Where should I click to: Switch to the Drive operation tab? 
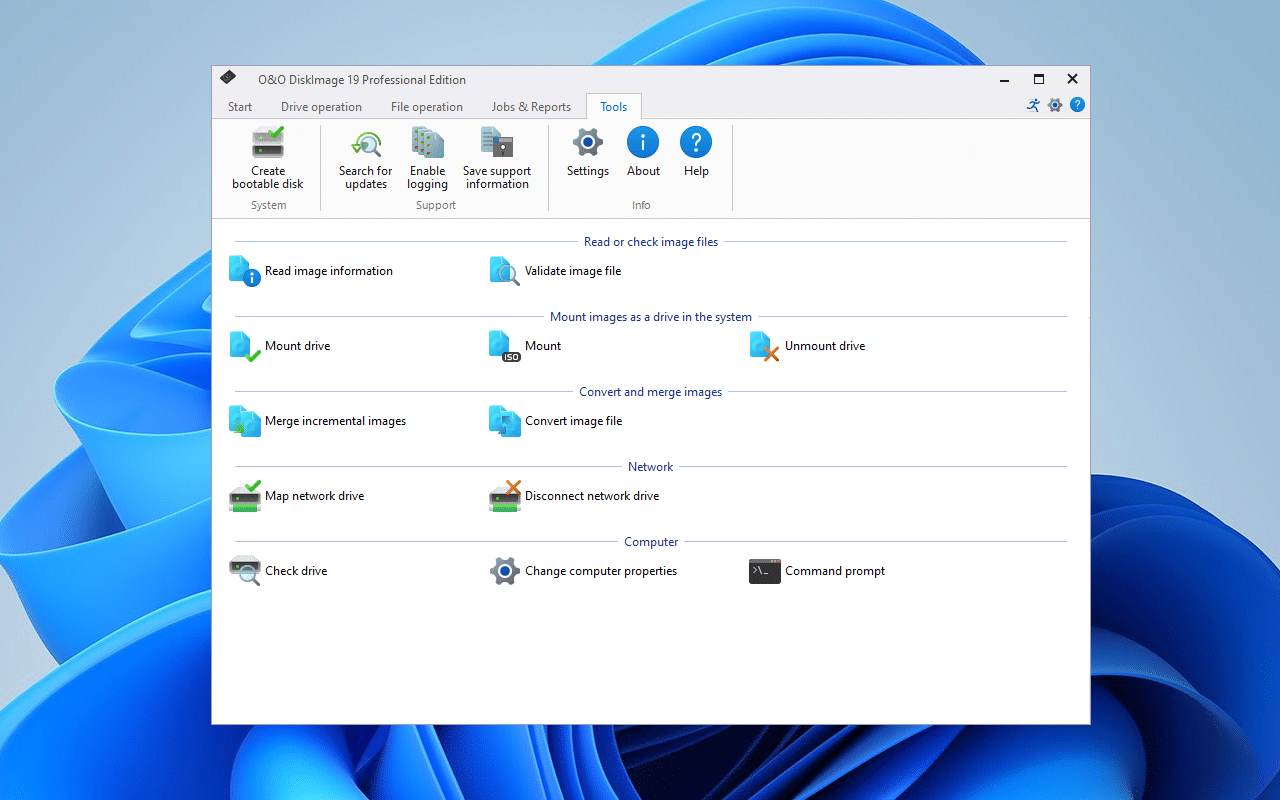(321, 106)
